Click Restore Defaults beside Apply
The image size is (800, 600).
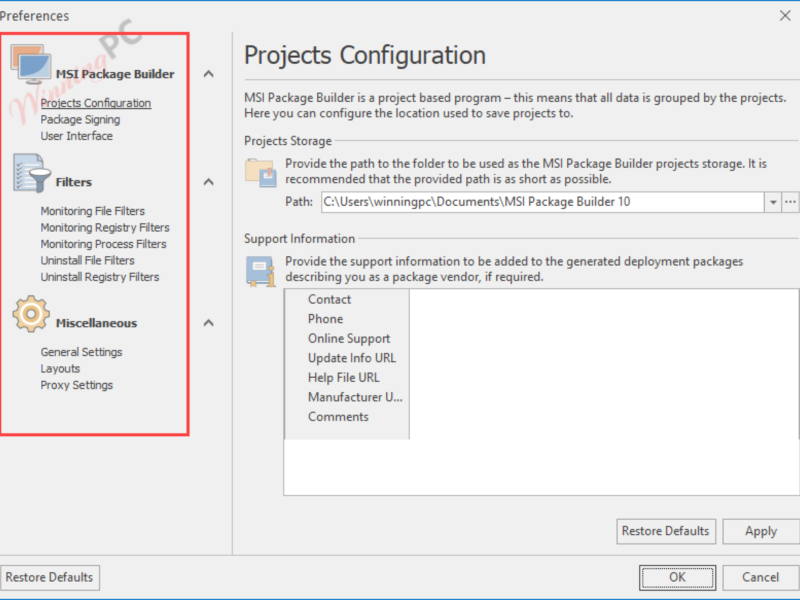pyautogui.click(x=666, y=531)
